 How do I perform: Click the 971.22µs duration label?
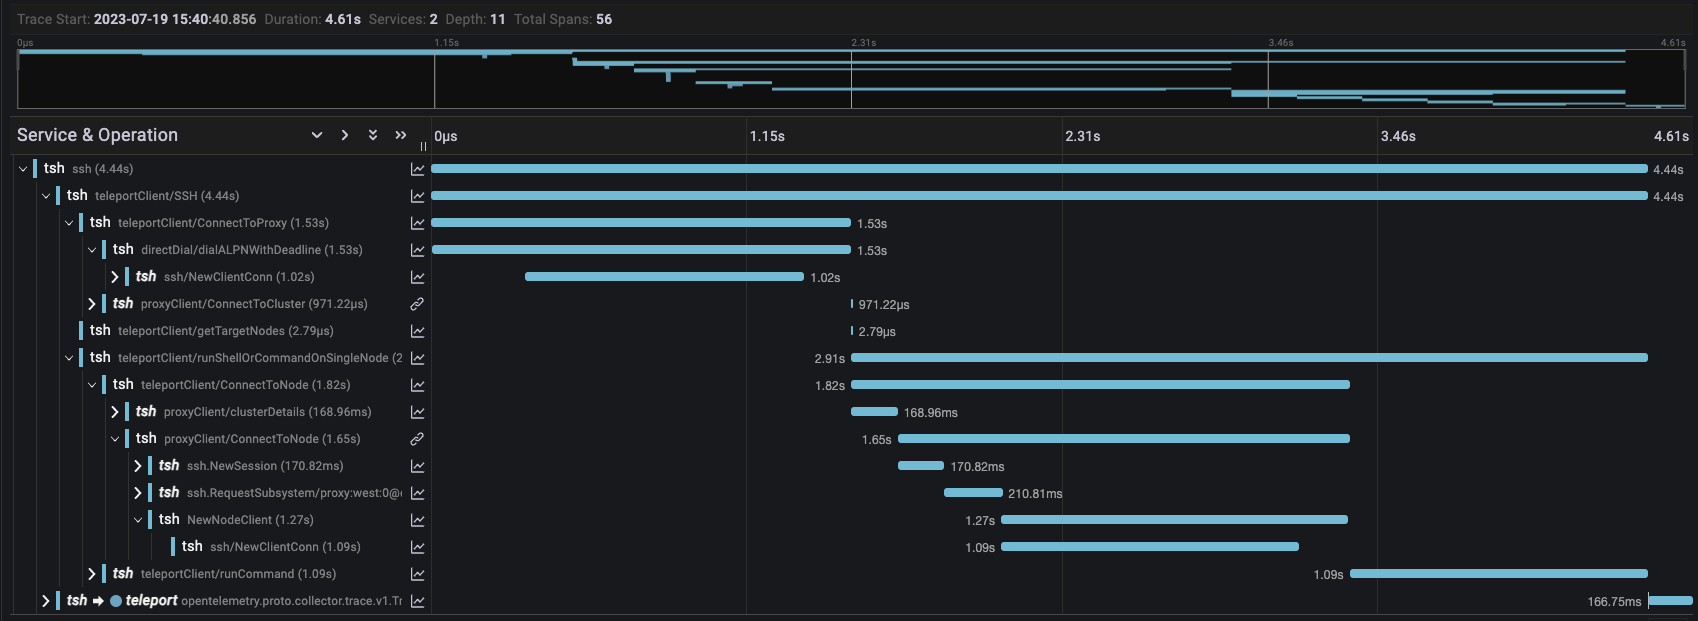click(884, 304)
